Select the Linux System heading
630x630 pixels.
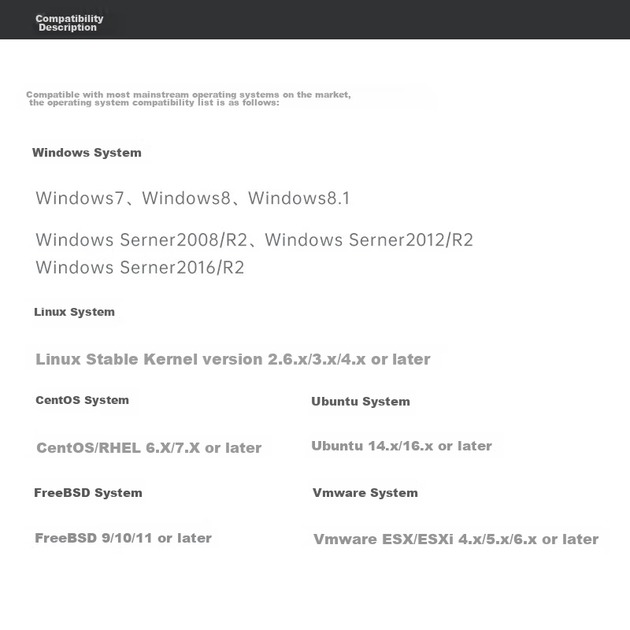point(74,312)
